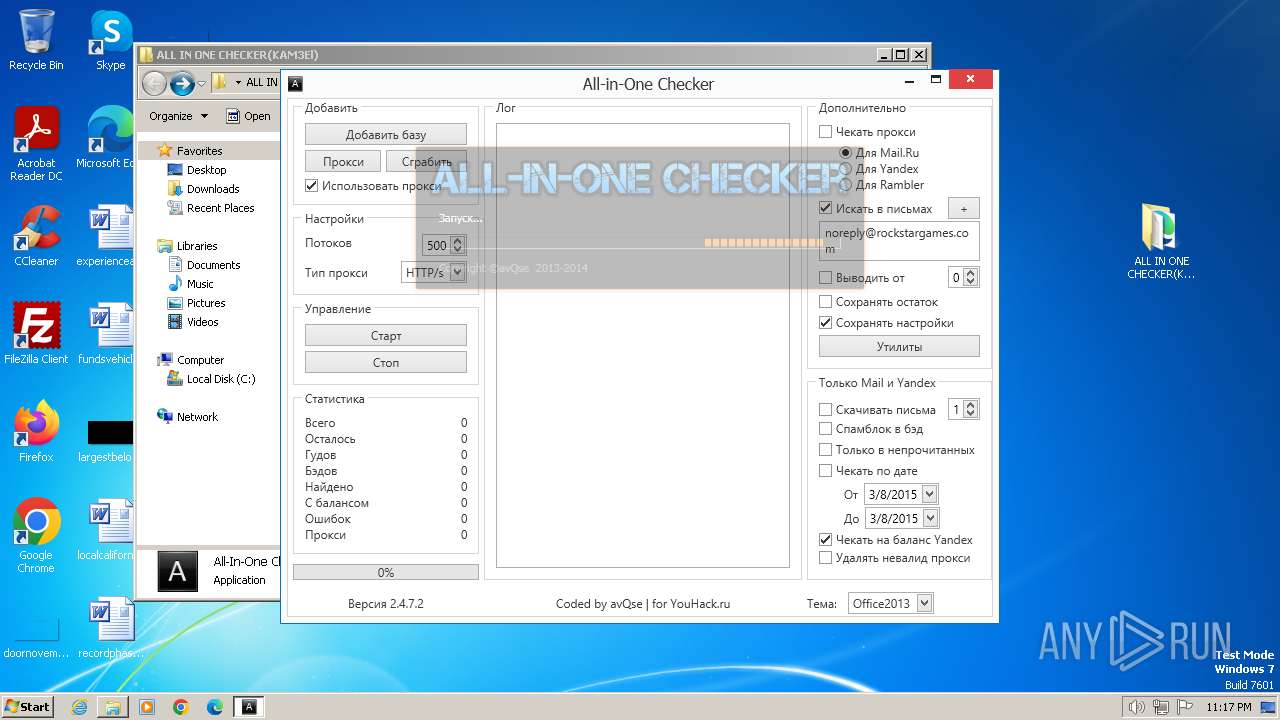The height and width of the screenshot is (720, 1280).
Task: Click the Стоп button
Action: click(x=386, y=362)
